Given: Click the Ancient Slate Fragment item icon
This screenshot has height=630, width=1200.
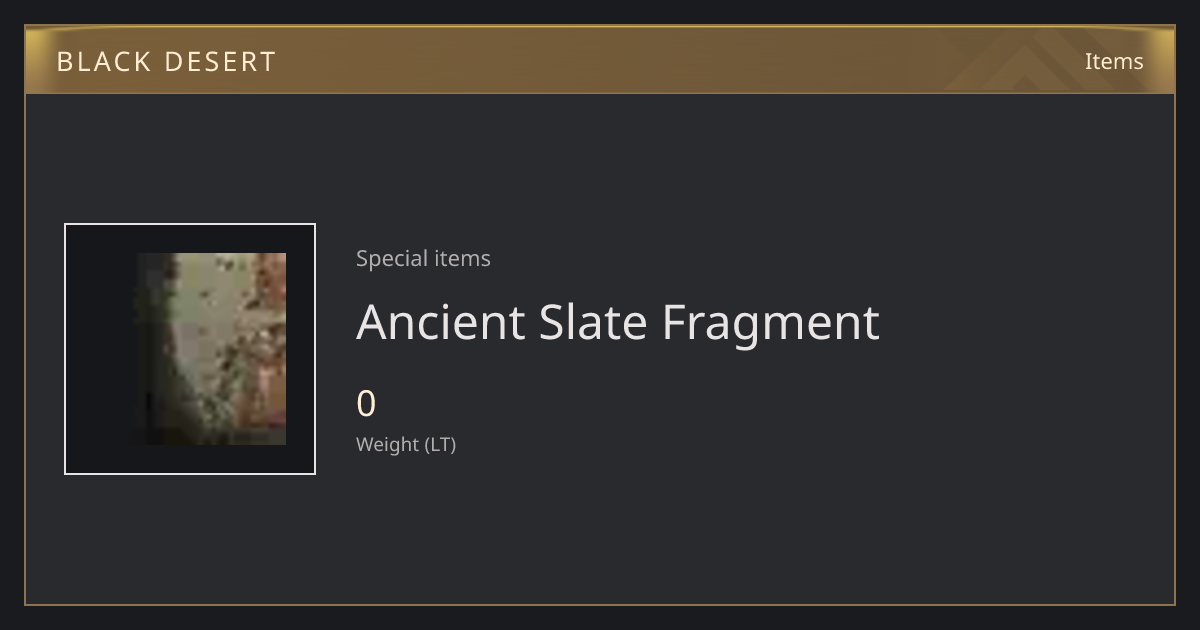Looking at the screenshot, I should pyautogui.click(x=210, y=349).
